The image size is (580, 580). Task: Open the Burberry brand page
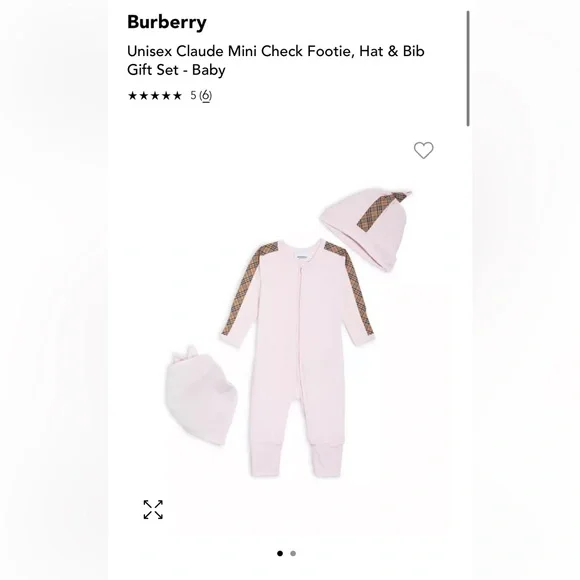point(167,22)
